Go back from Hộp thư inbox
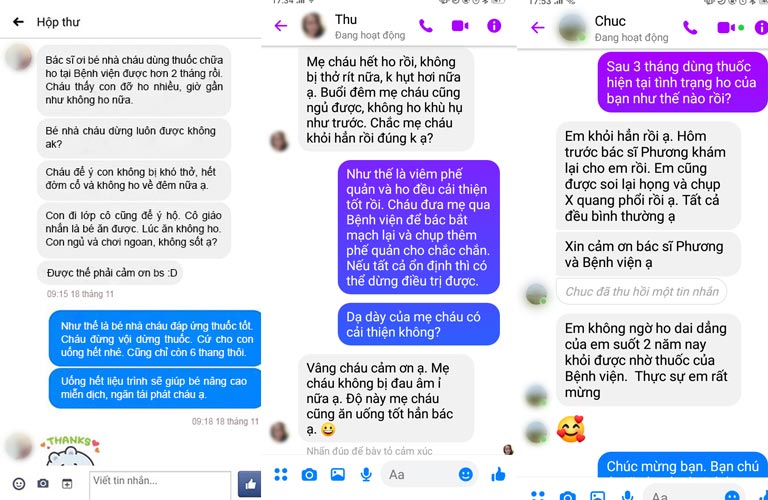 (18, 22)
